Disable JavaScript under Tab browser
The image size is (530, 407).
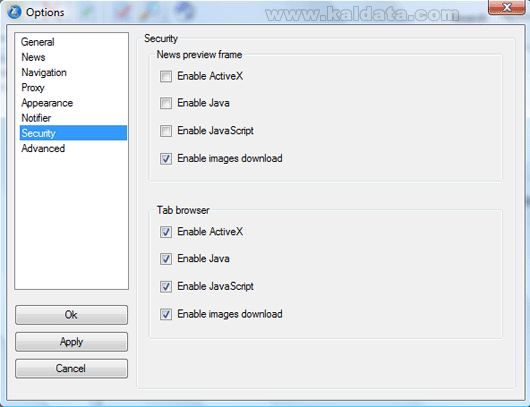(166, 287)
